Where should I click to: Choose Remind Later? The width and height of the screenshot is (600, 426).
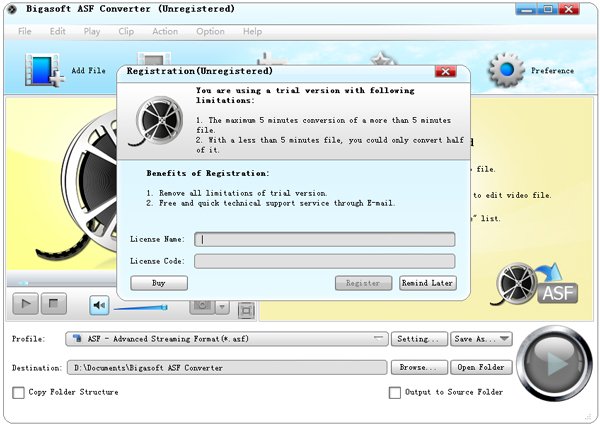(427, 283)
